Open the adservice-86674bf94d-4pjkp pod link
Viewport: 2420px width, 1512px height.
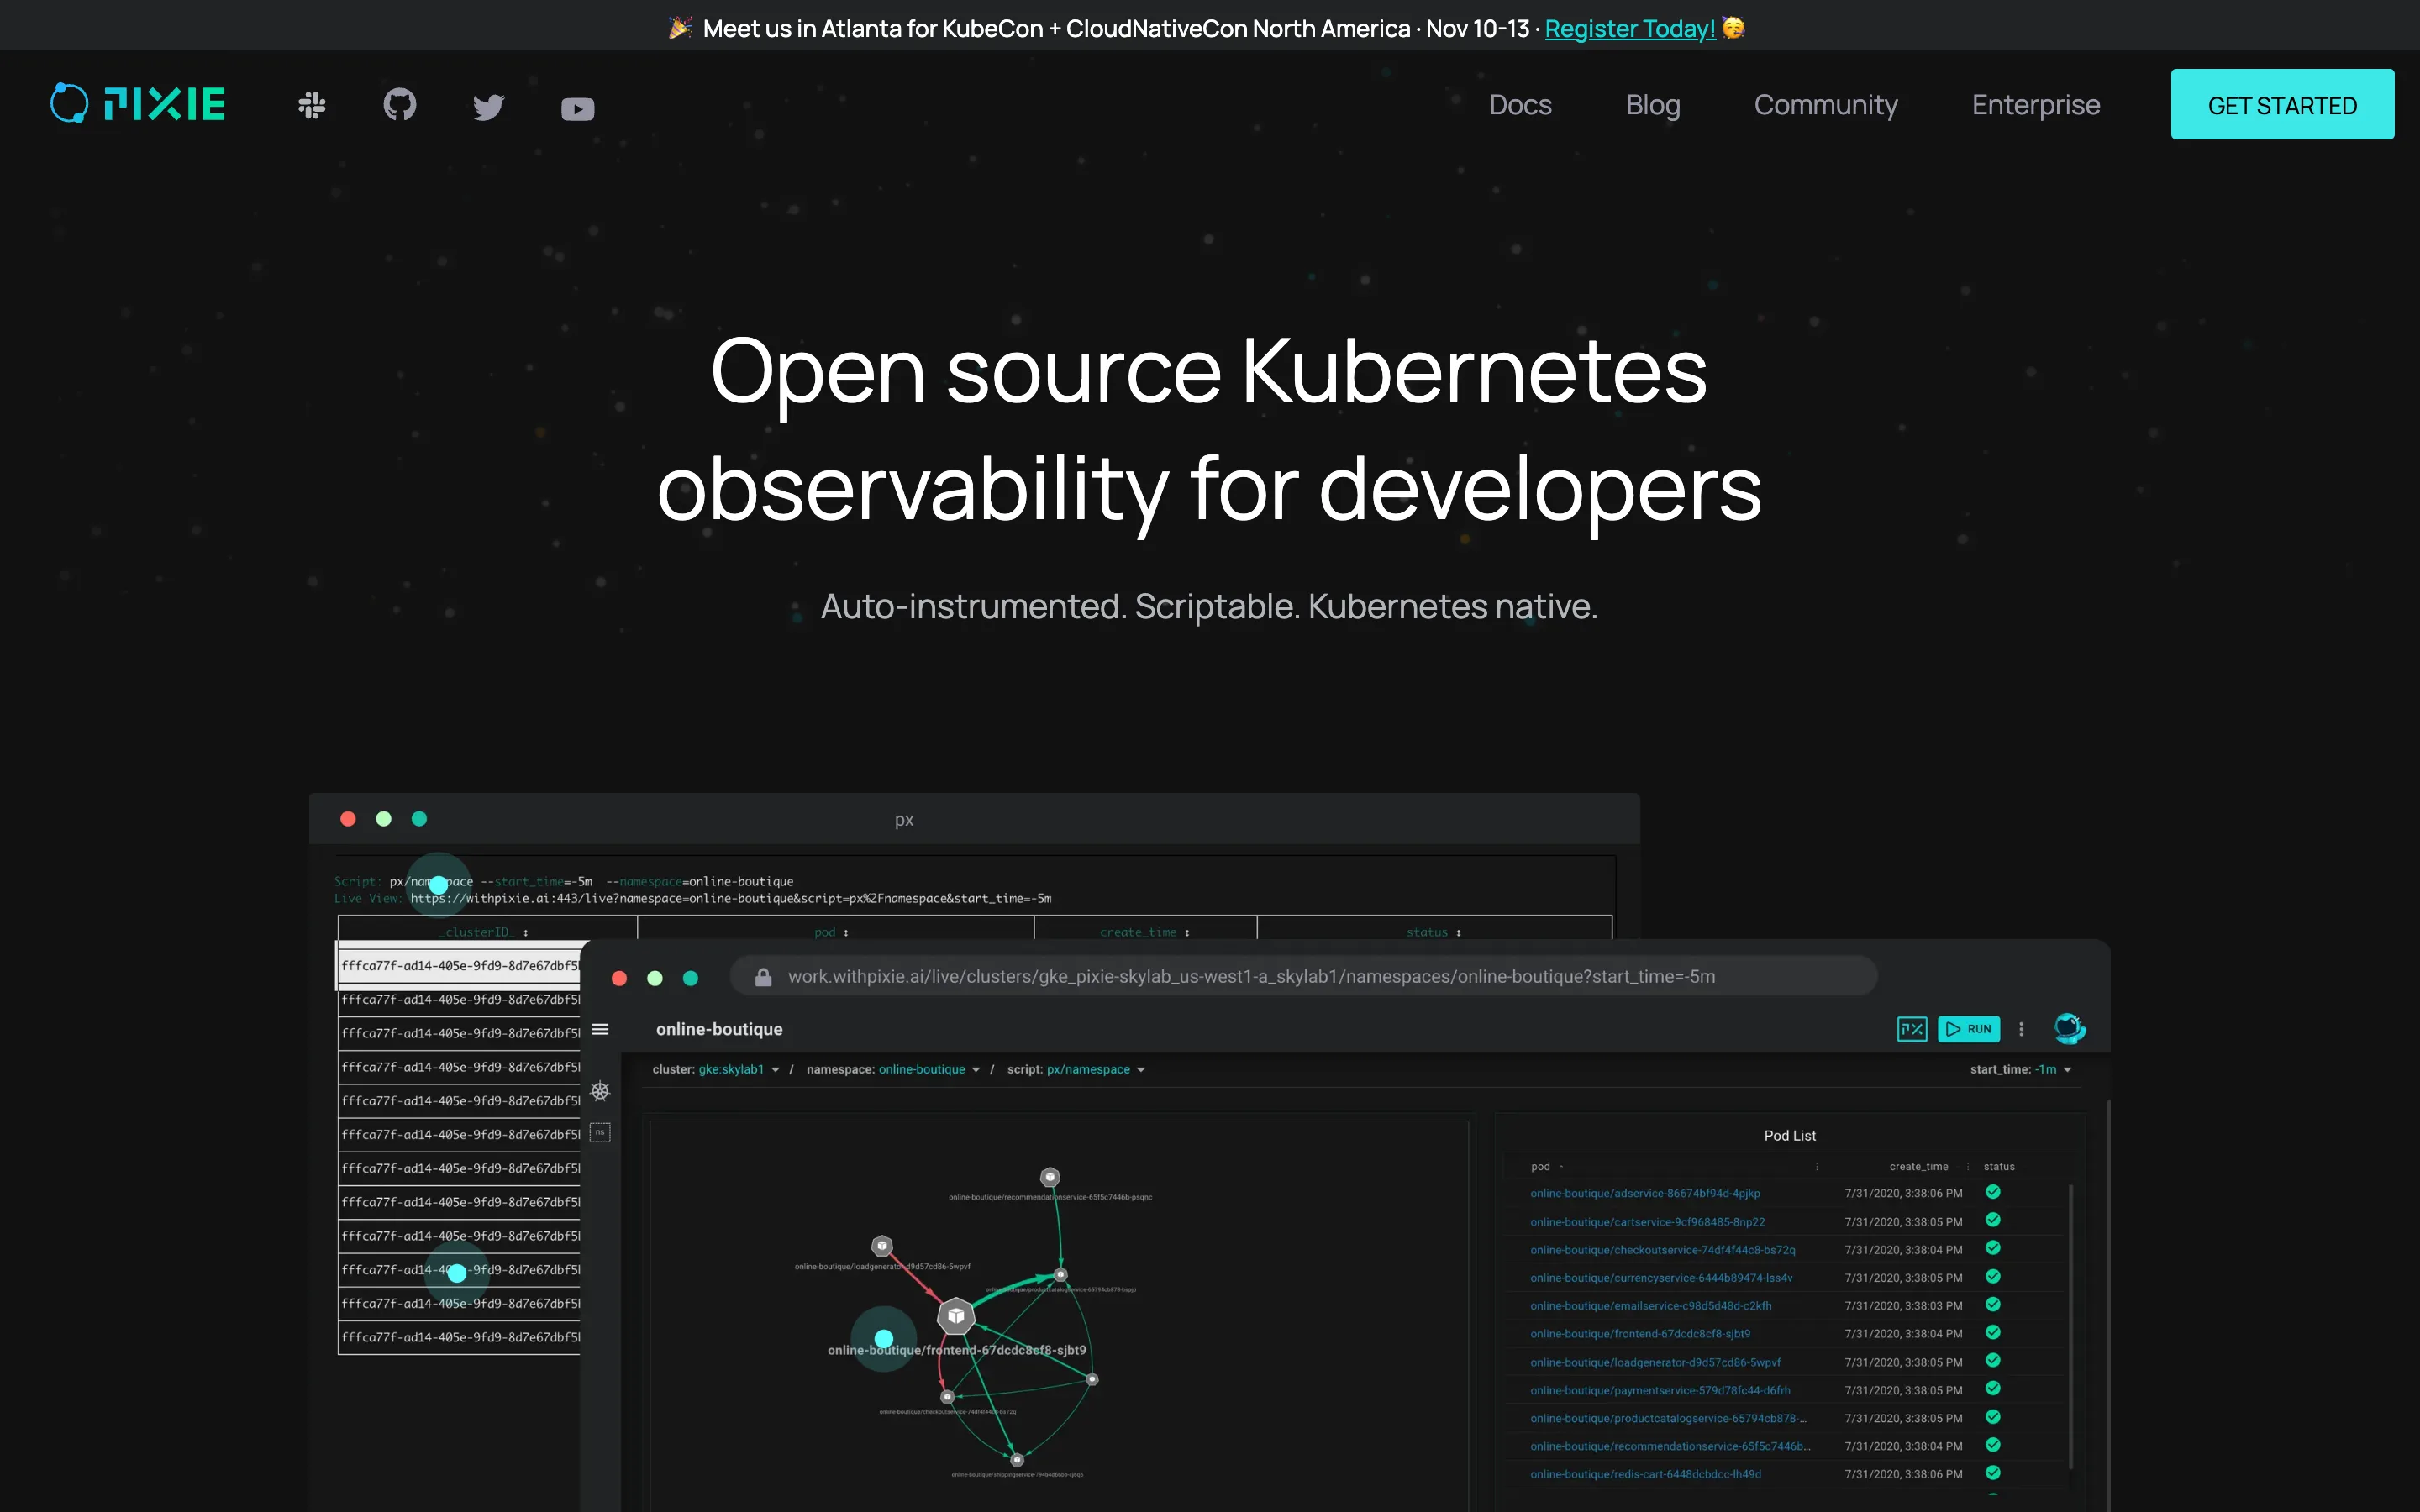[1645, 1193]
